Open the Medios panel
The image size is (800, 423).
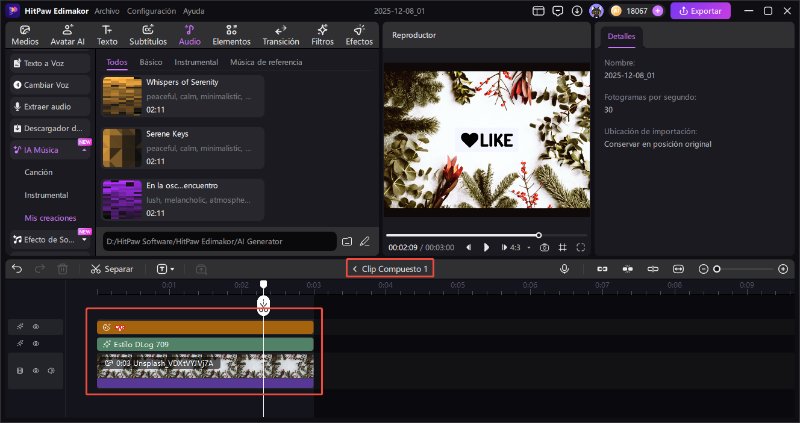[24, 35]
